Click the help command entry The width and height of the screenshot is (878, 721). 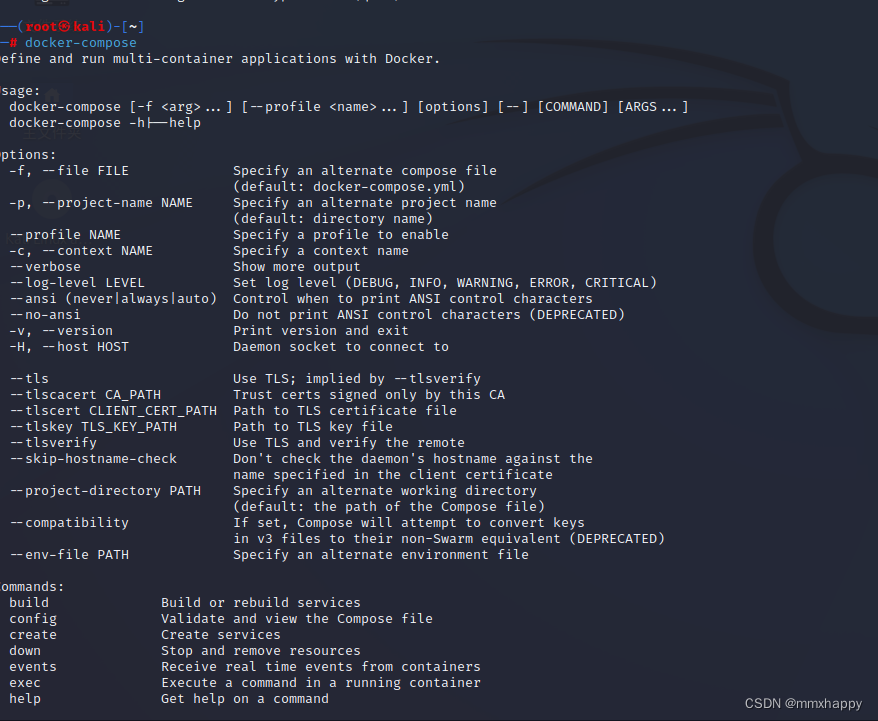[x=25, y=699]
